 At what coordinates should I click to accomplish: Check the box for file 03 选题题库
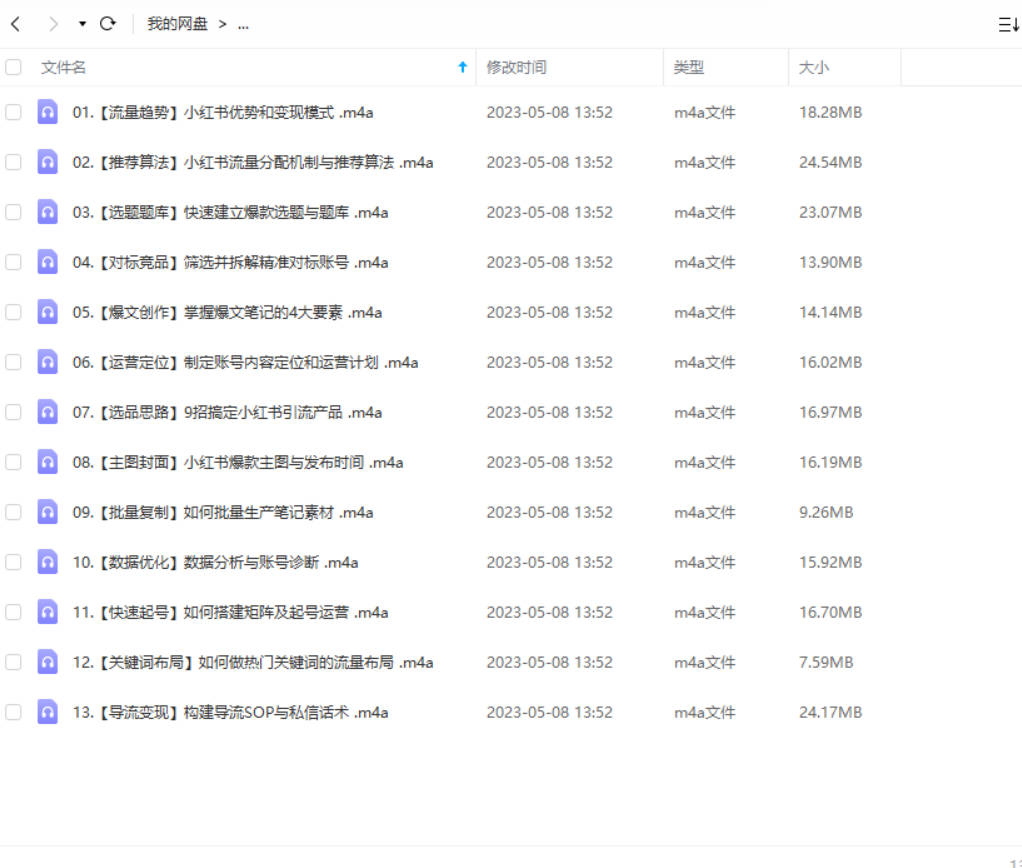tap(13, 212)
